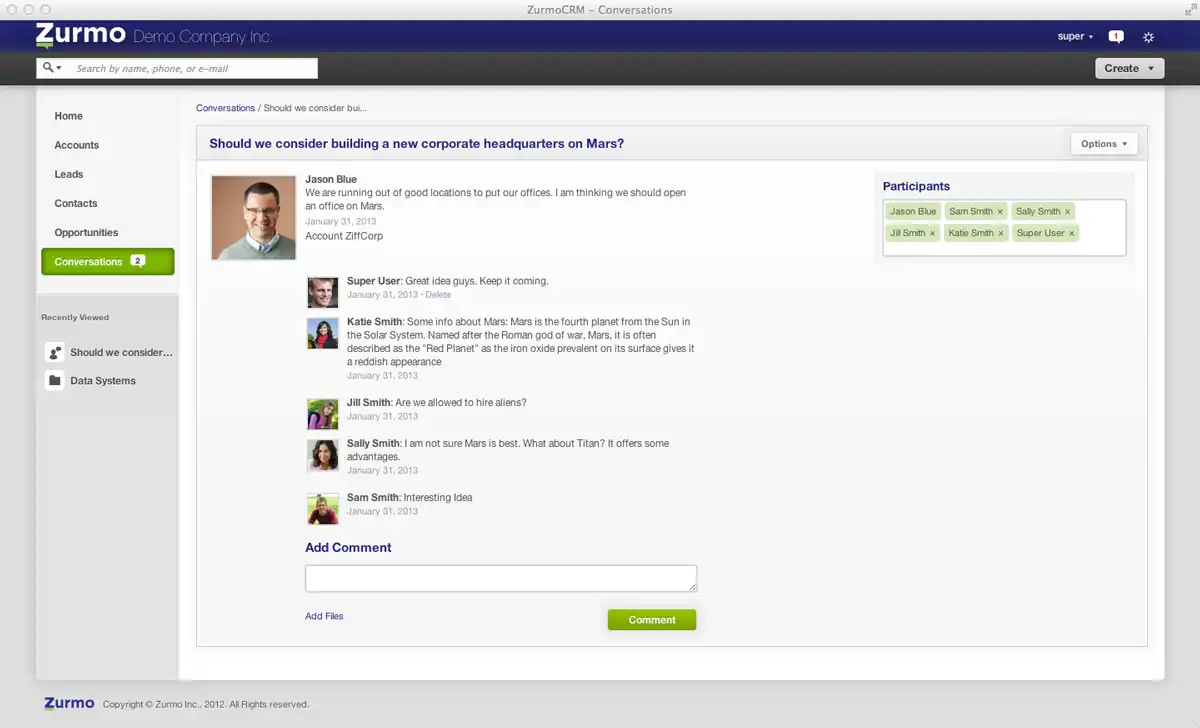Open the Create dropdown button
This screenshot has width=1200, height=728.
click(x=1130, y=68)
